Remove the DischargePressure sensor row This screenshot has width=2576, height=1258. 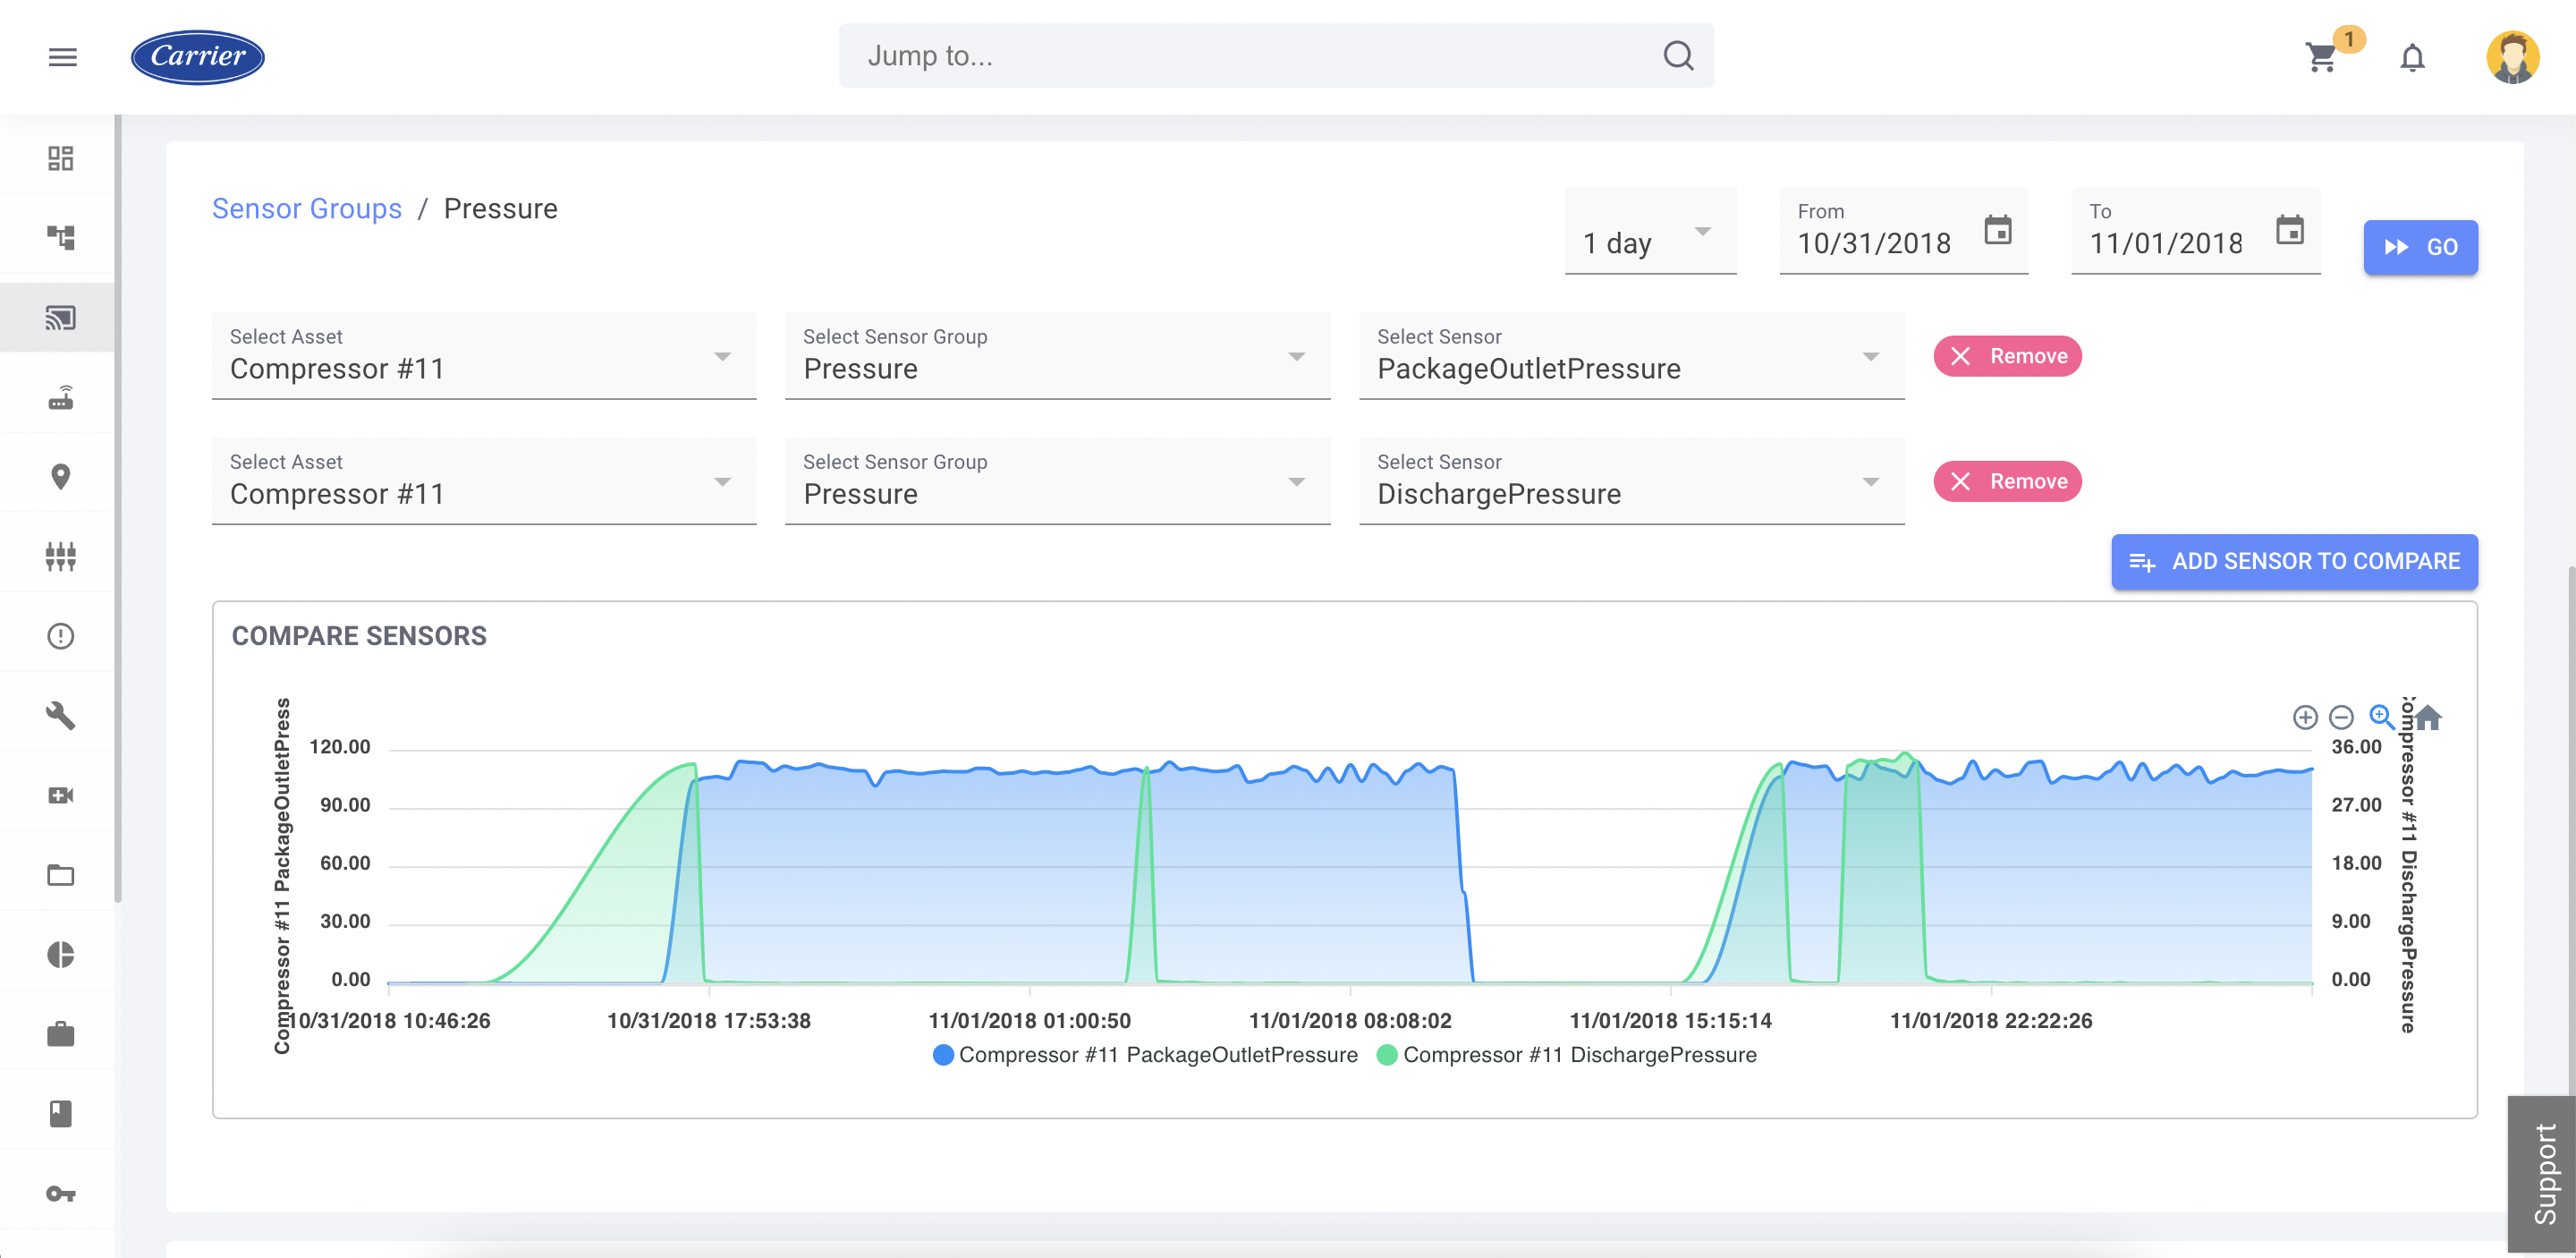click(x=2007, y=481)
